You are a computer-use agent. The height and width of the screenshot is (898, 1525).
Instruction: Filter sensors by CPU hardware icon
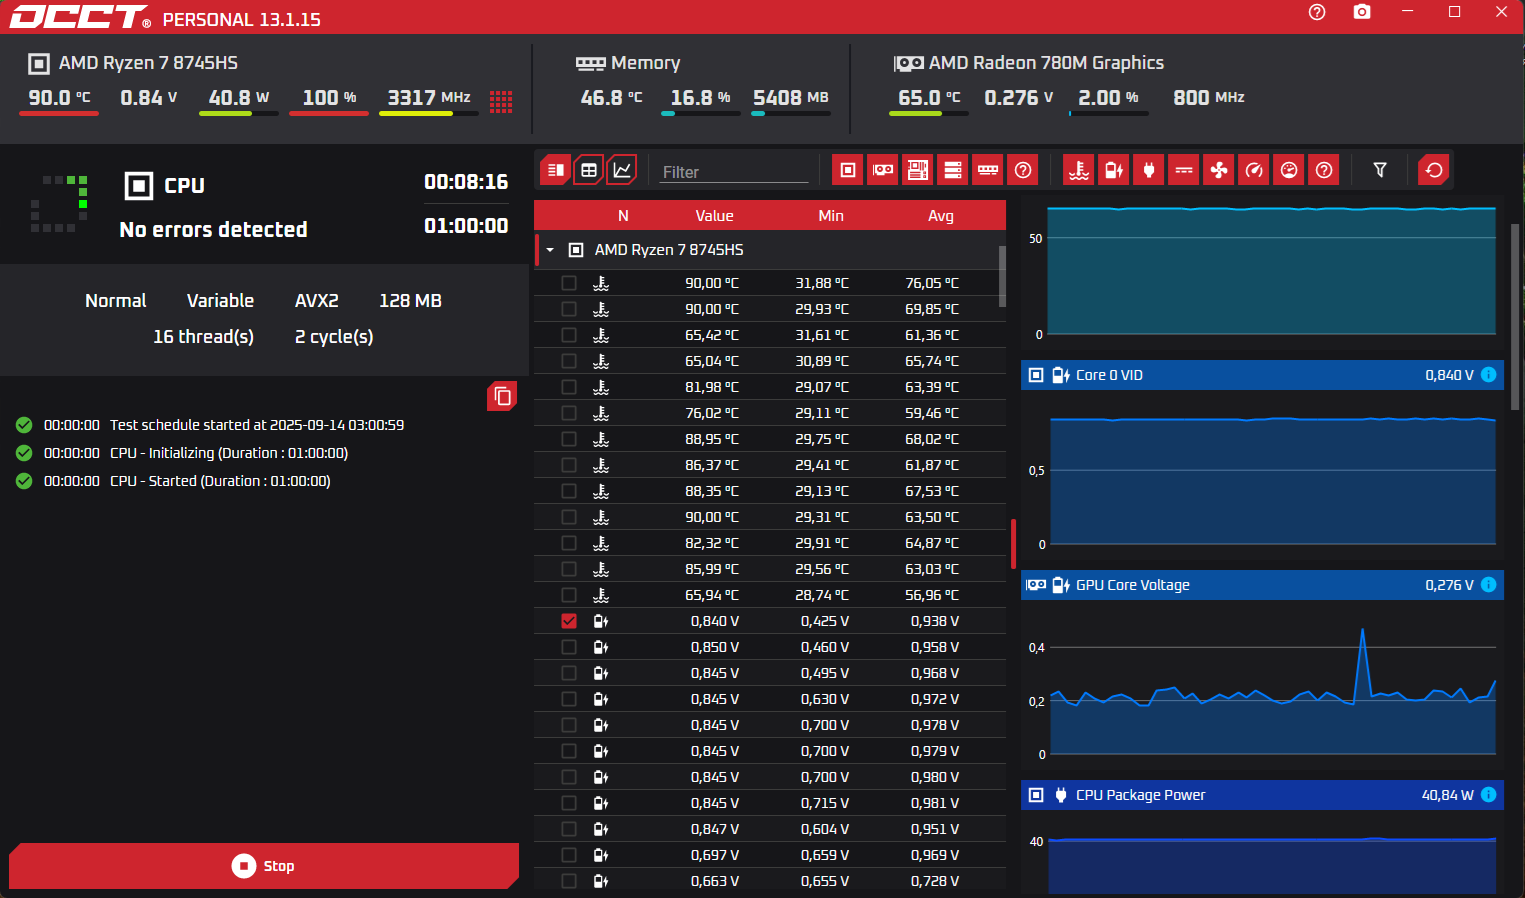point(848,170)
